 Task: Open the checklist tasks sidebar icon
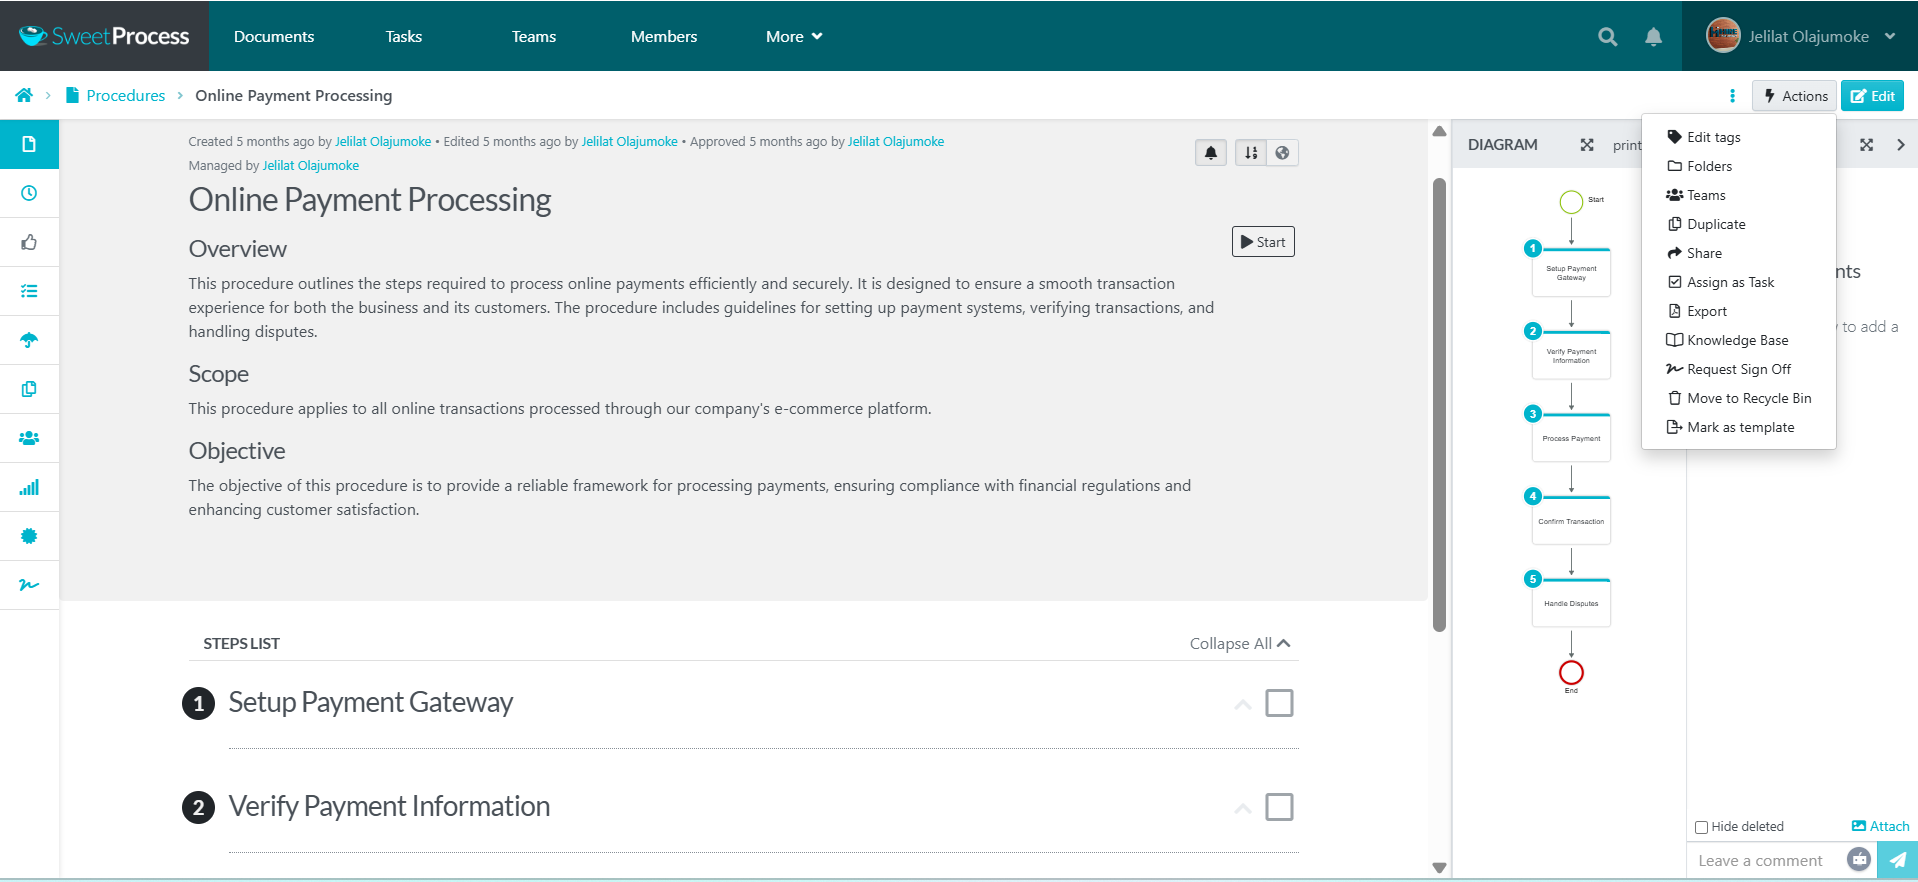[x=29, y=291]
